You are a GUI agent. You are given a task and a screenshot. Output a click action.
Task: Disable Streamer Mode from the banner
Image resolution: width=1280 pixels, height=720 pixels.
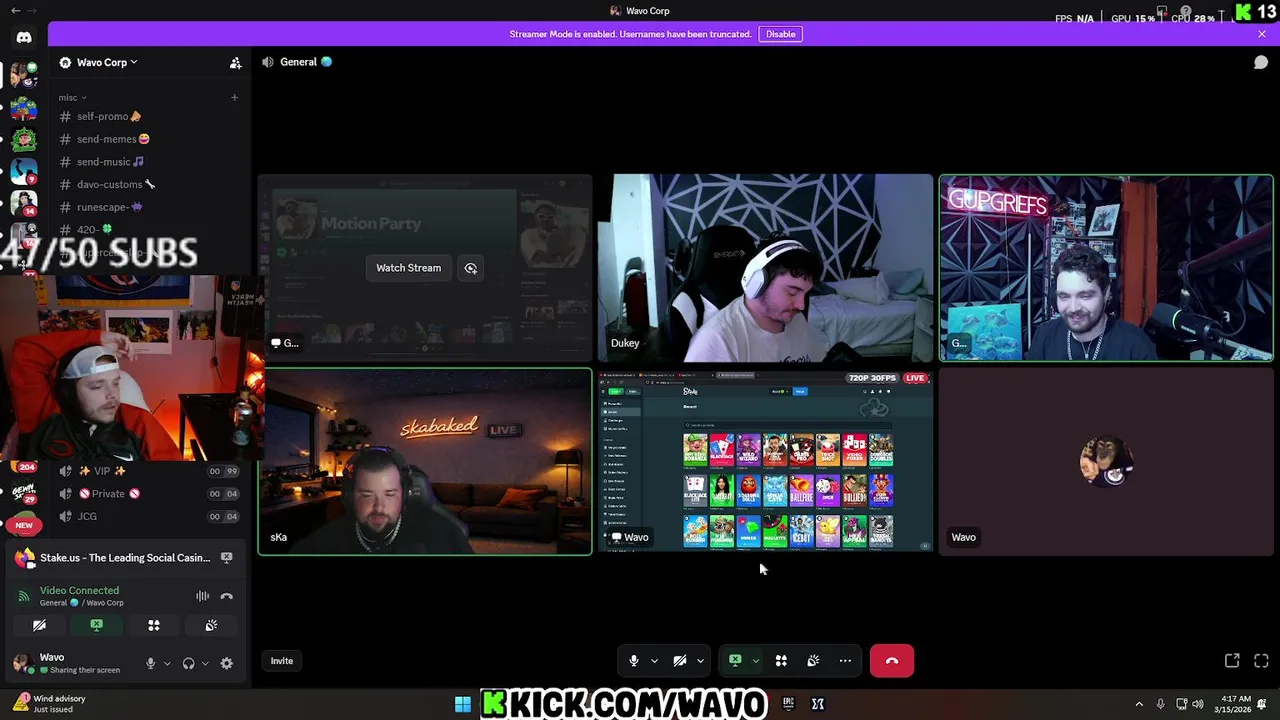tap(781, 34)
